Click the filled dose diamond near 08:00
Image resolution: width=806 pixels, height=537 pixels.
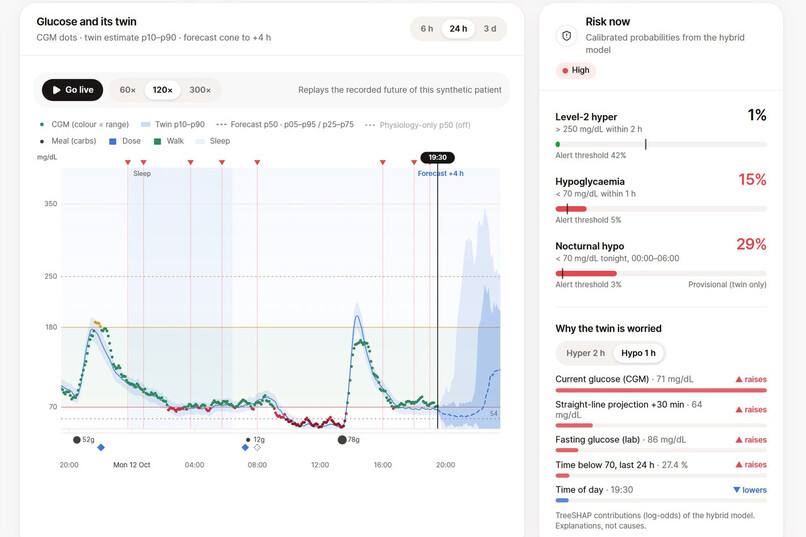pos(245,448)
